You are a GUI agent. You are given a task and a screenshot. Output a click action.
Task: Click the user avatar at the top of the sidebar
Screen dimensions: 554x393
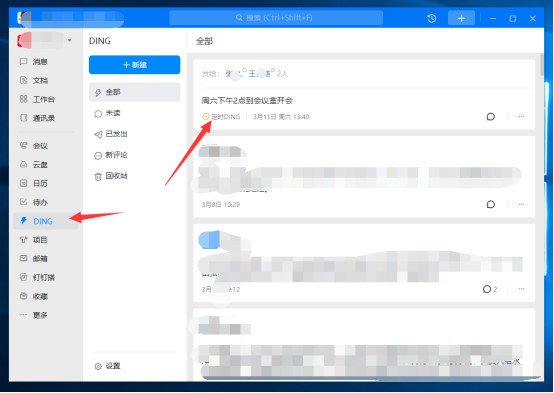coord(25,40)
